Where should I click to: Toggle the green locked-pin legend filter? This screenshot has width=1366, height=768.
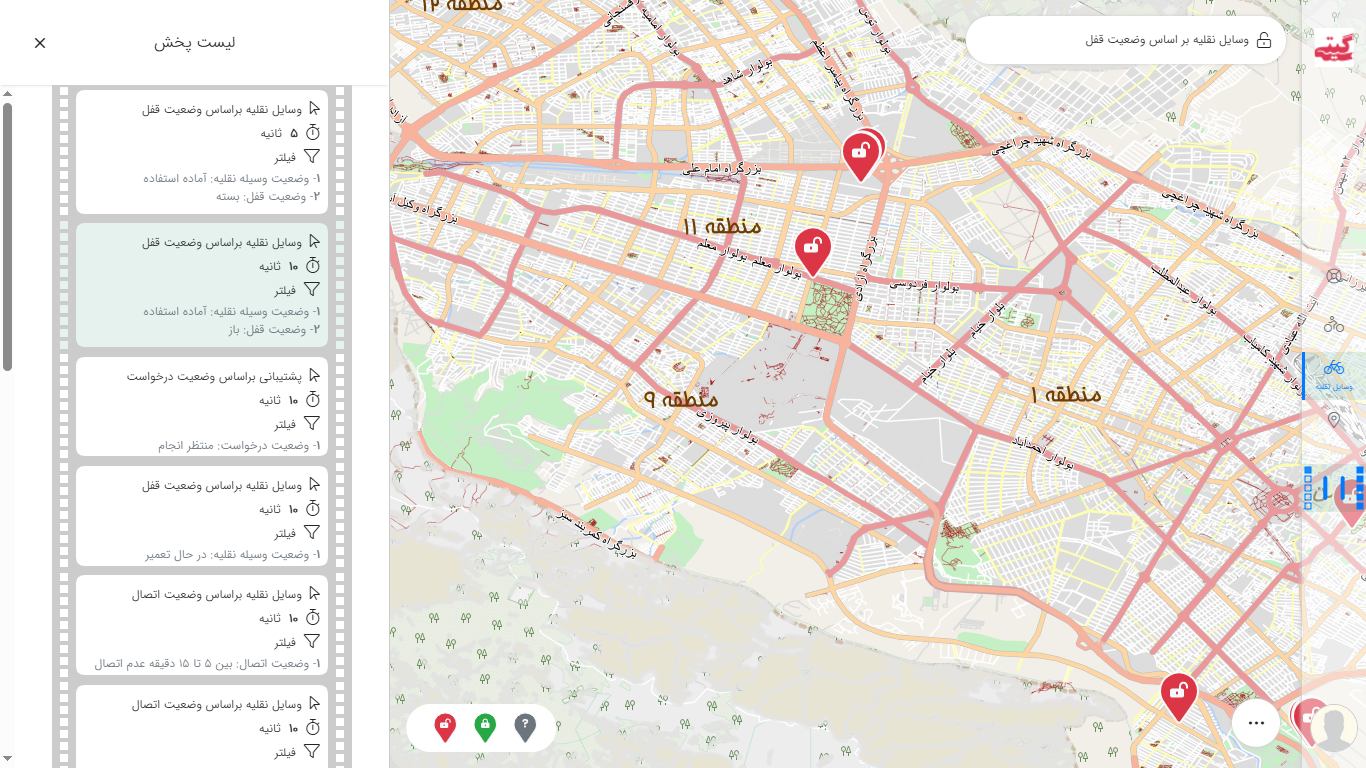tap(485, 727)
